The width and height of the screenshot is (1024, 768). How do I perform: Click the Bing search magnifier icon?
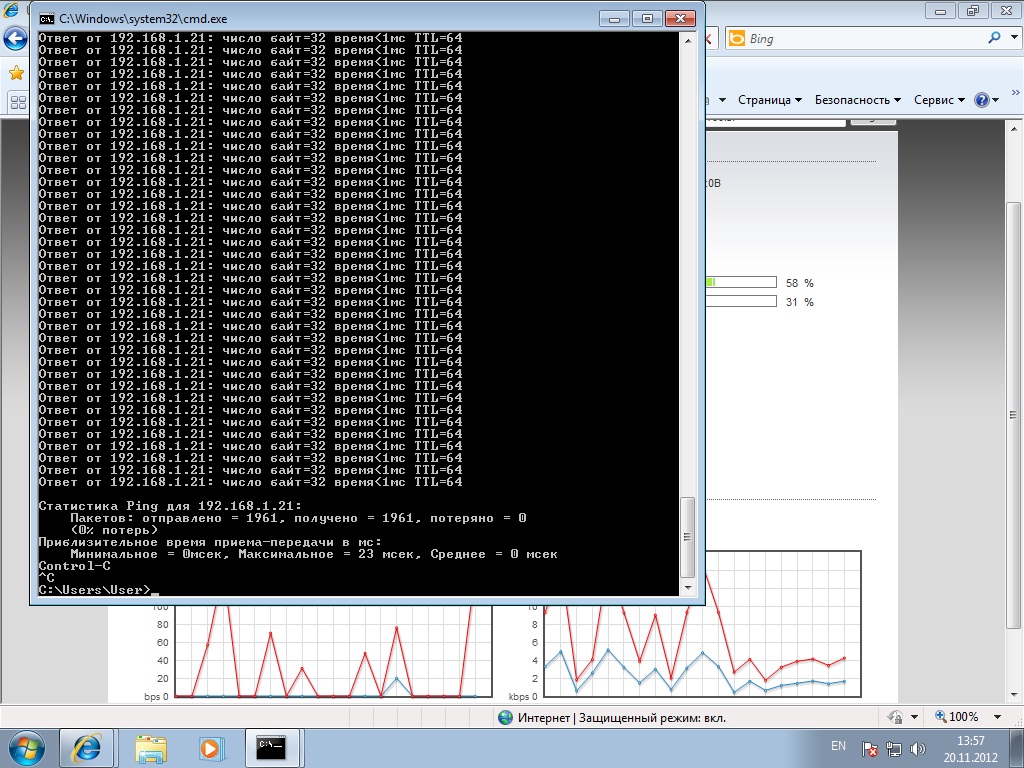pyautogui.click(x=994, y=38)
